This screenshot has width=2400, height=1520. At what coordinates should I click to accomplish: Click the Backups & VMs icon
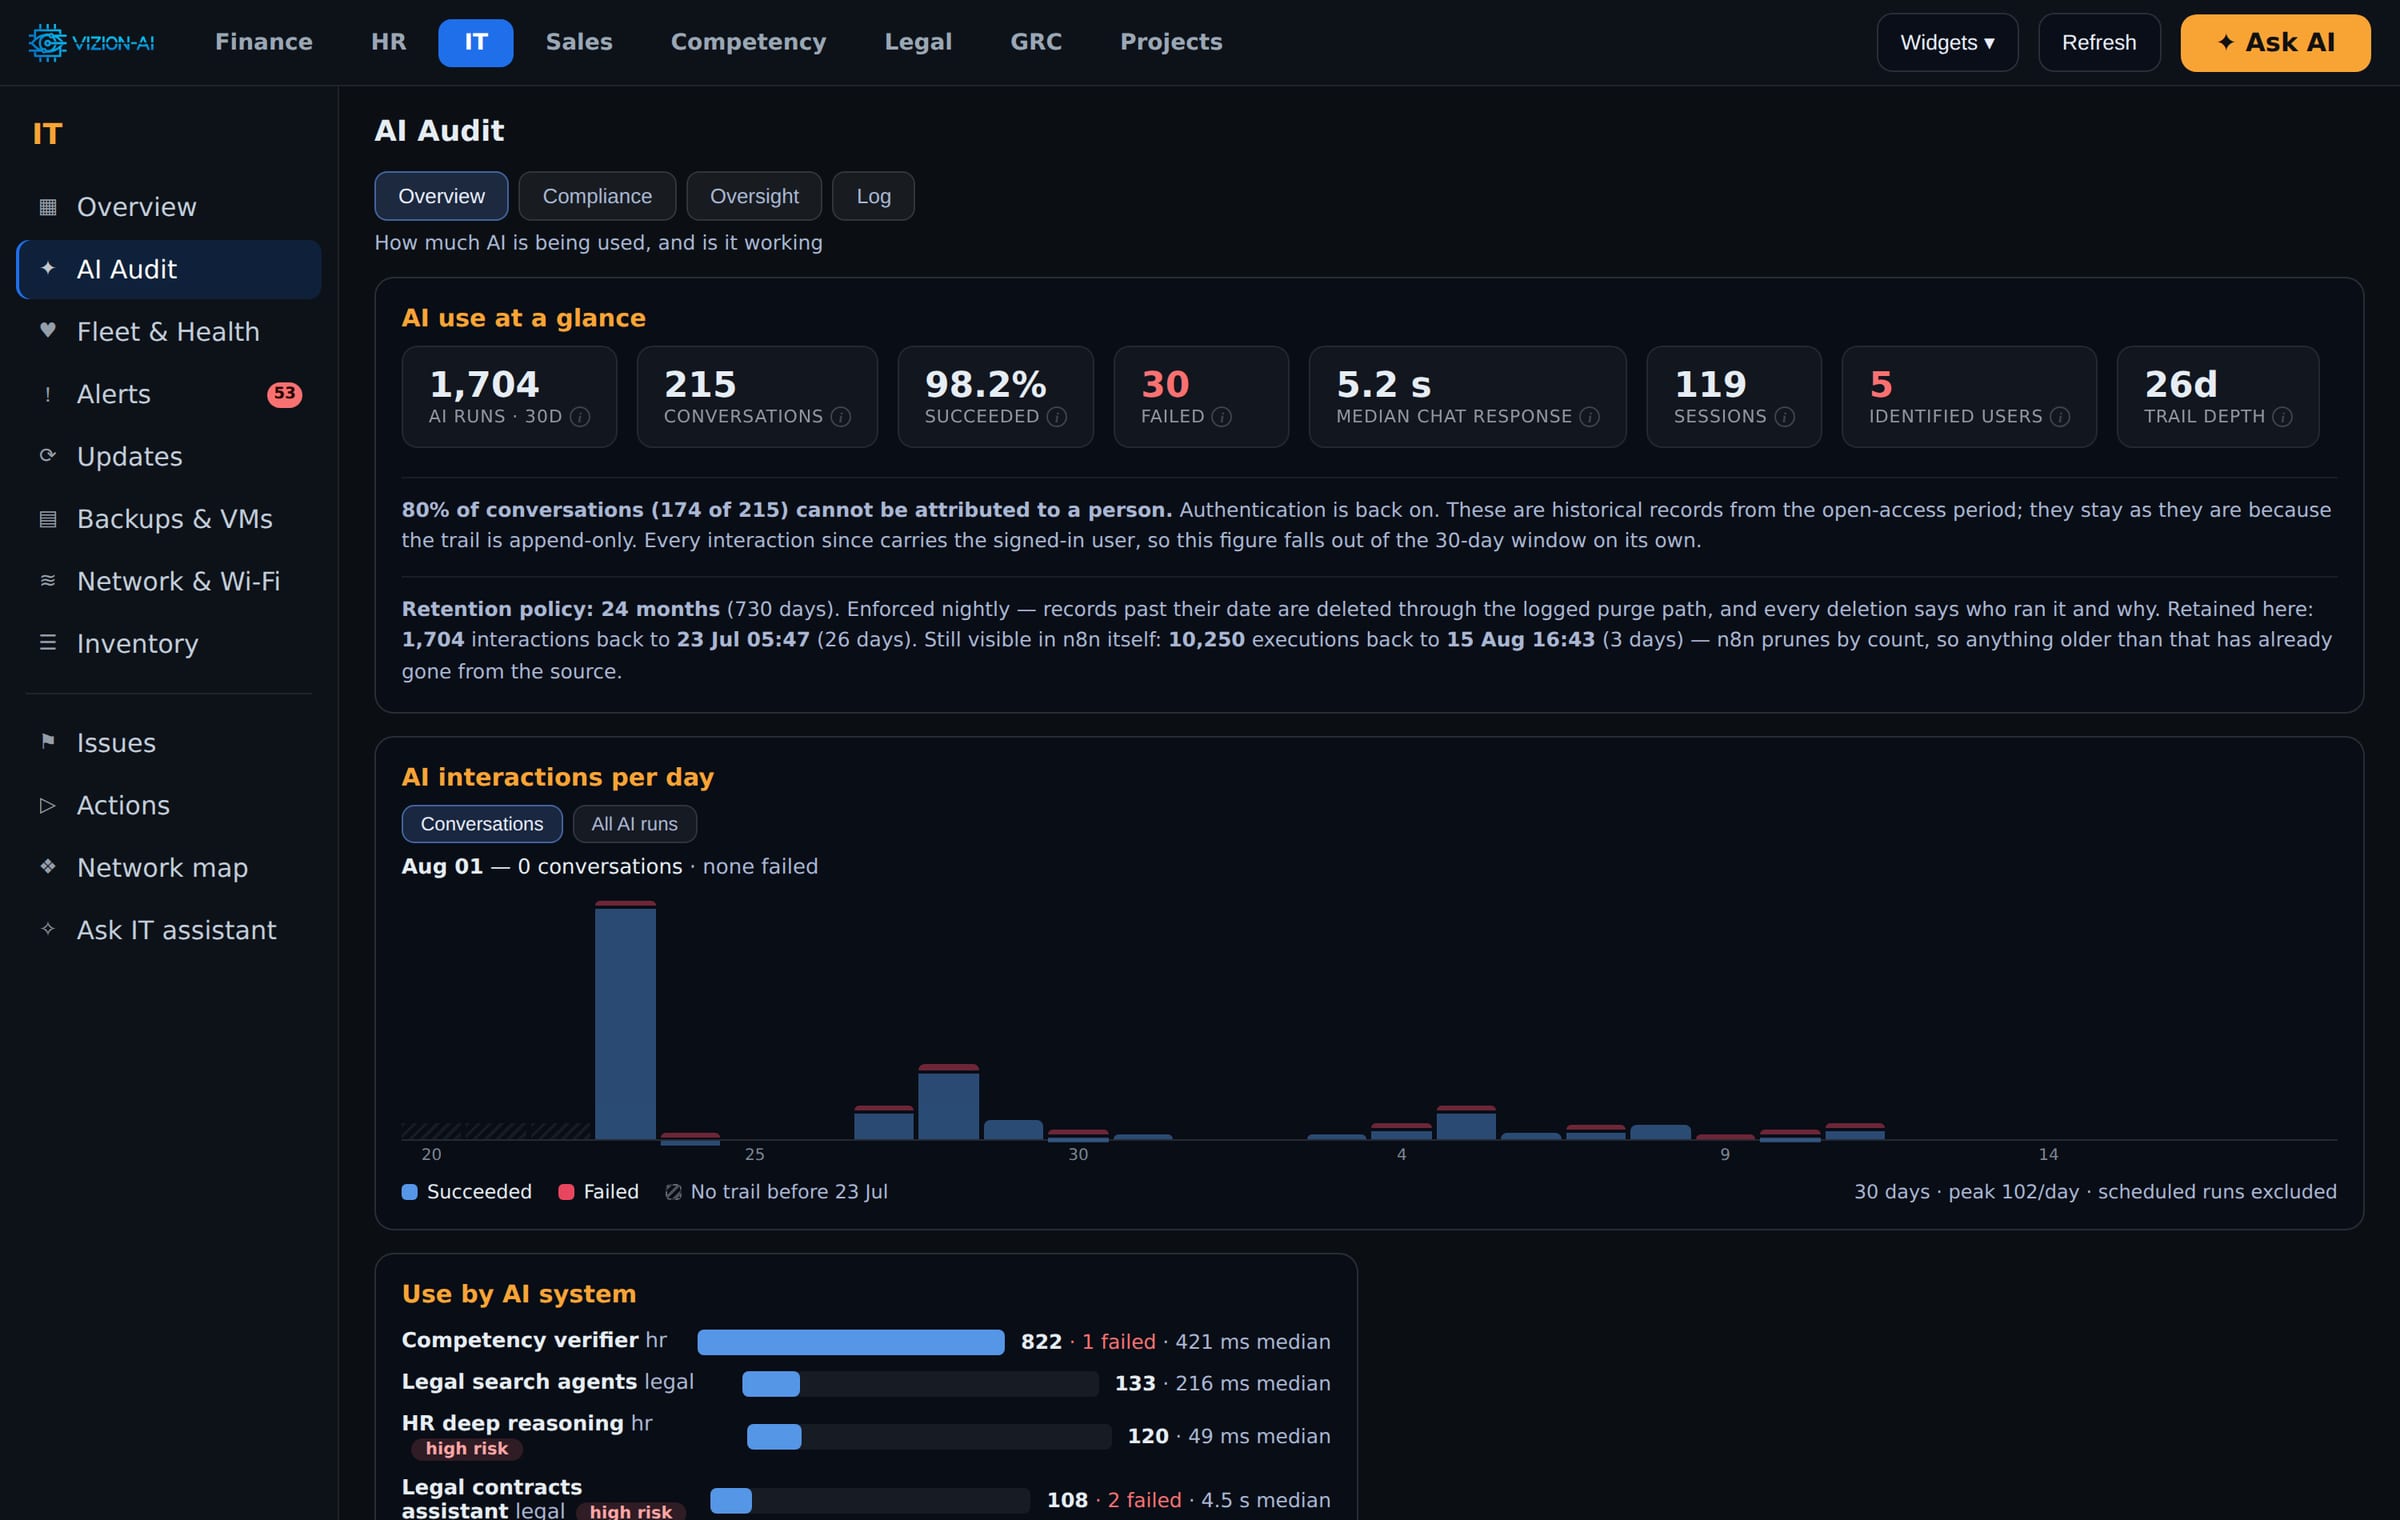[x=47, y=518]
